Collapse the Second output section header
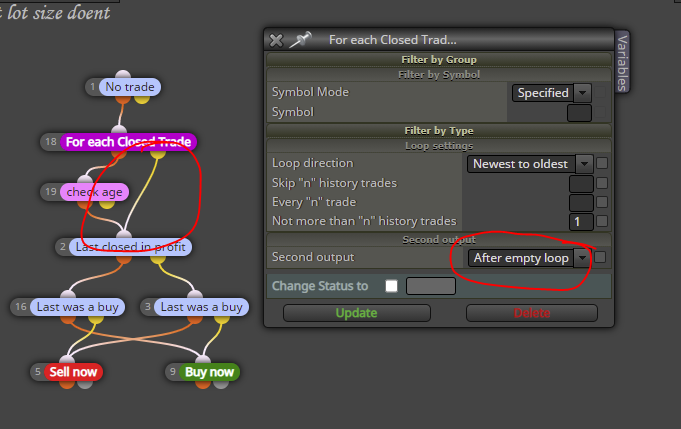681x429 pixels. point(439,240)
